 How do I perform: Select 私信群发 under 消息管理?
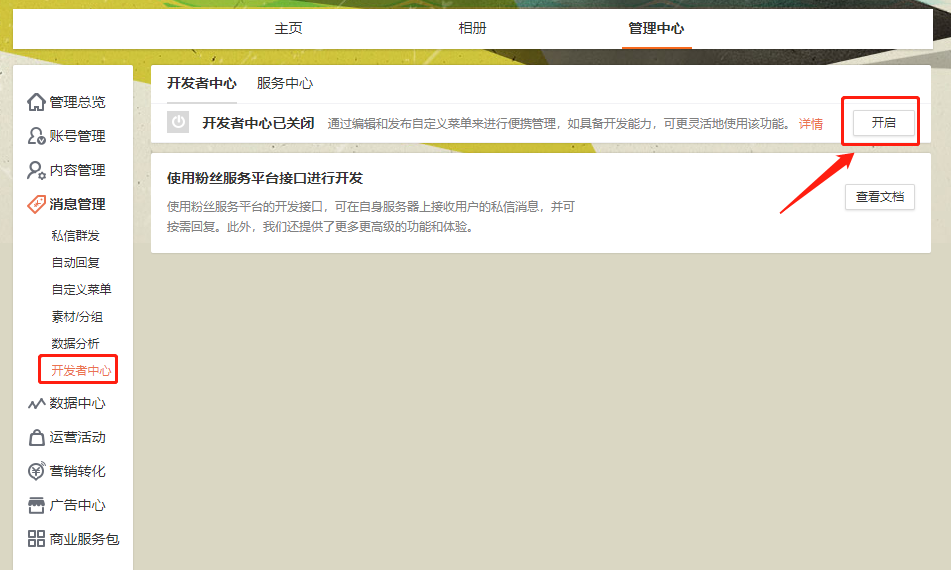click(75, 236)
